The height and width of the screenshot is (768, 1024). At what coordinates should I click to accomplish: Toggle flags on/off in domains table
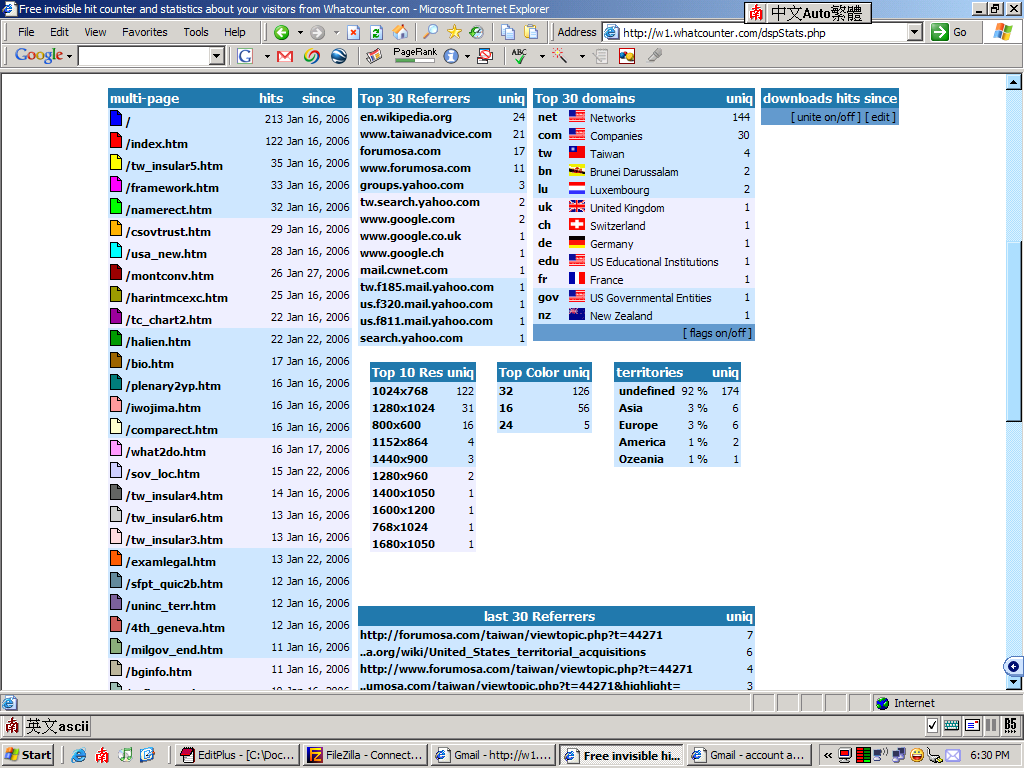[x=717, y=333]
